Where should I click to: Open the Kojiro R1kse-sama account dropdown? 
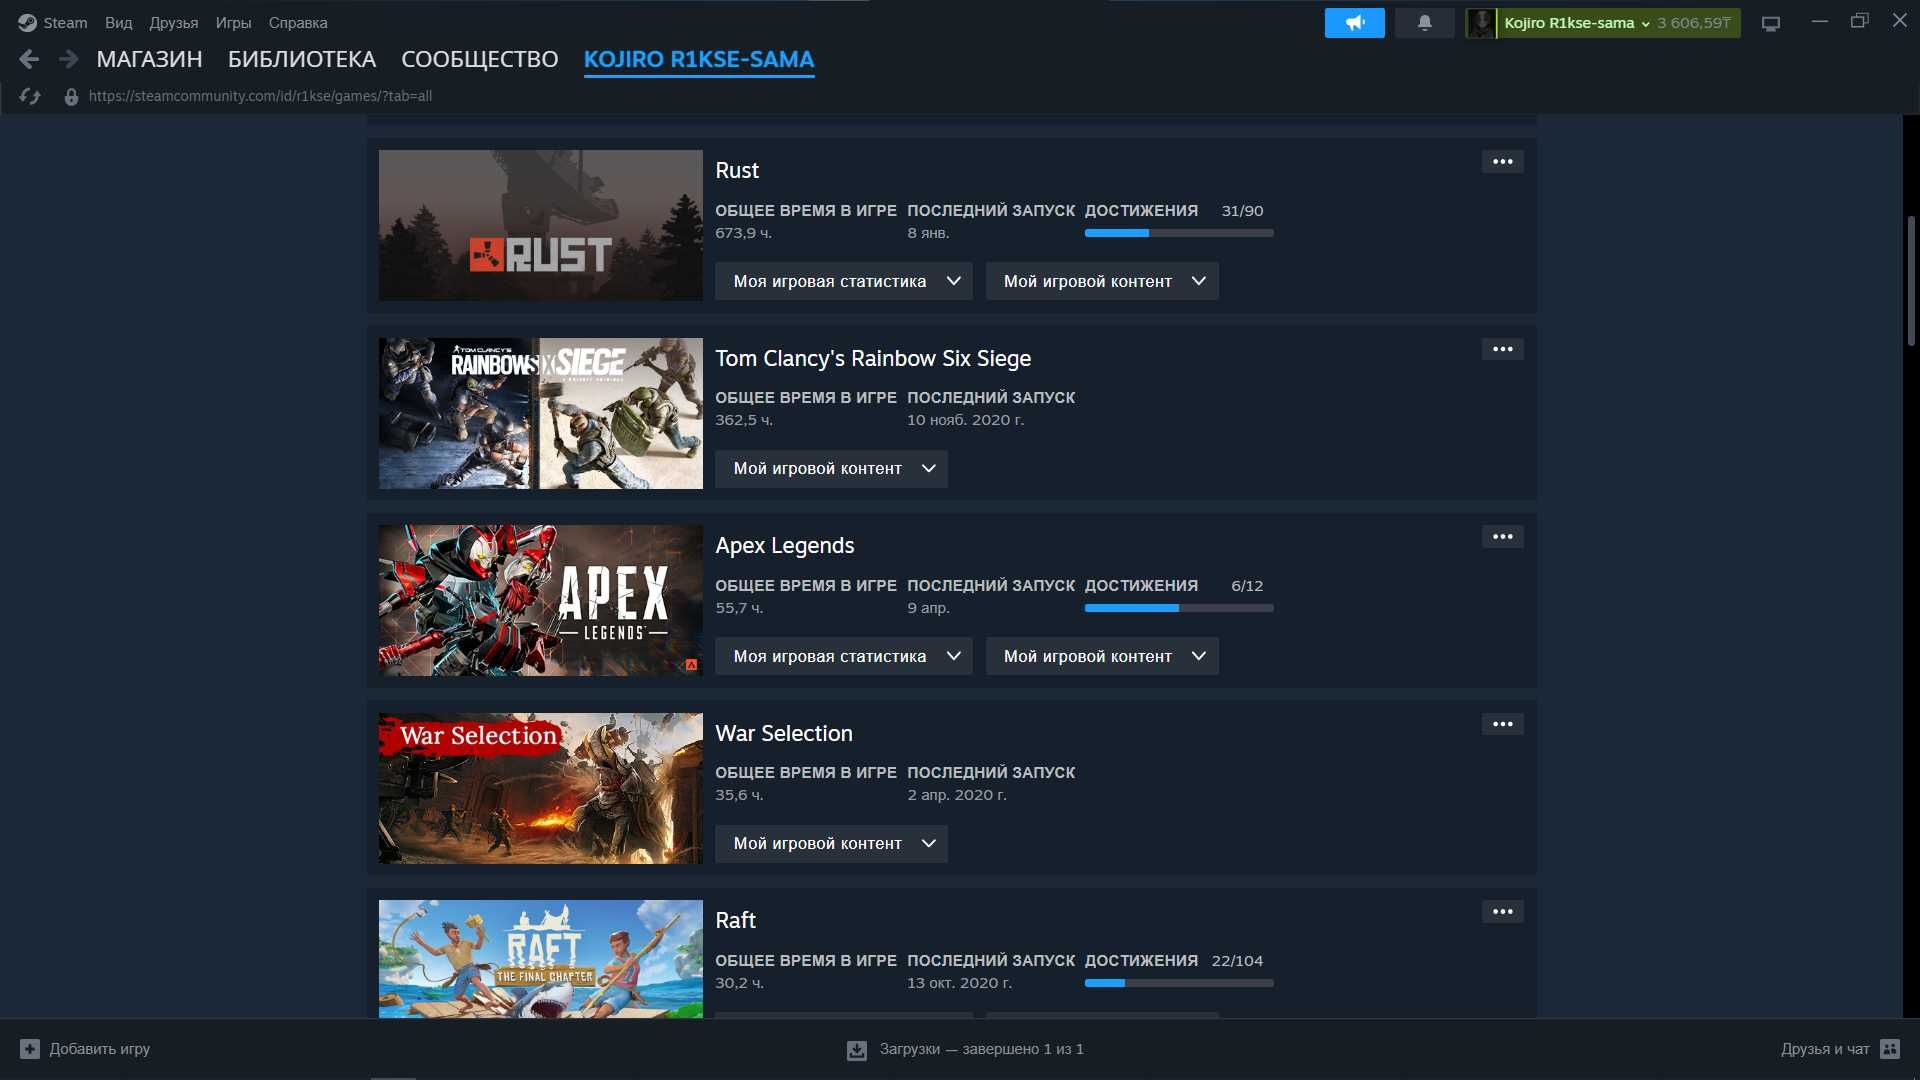tap(1576, 23)
